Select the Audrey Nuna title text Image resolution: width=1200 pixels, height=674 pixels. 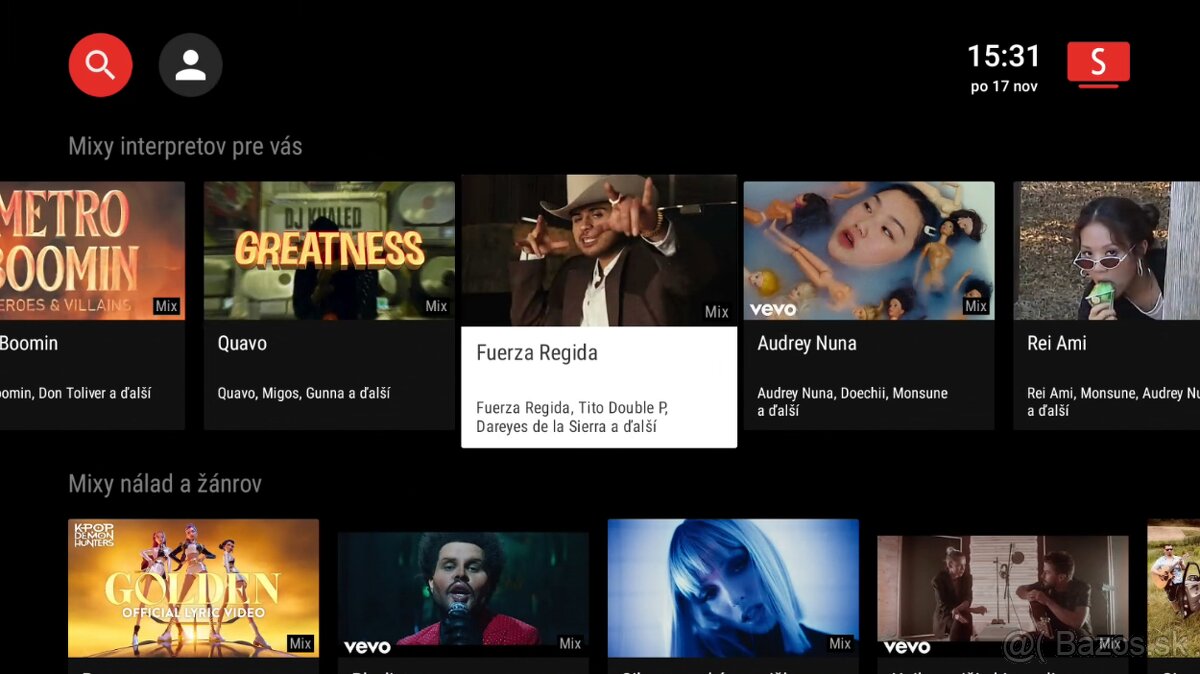[807, 343]
